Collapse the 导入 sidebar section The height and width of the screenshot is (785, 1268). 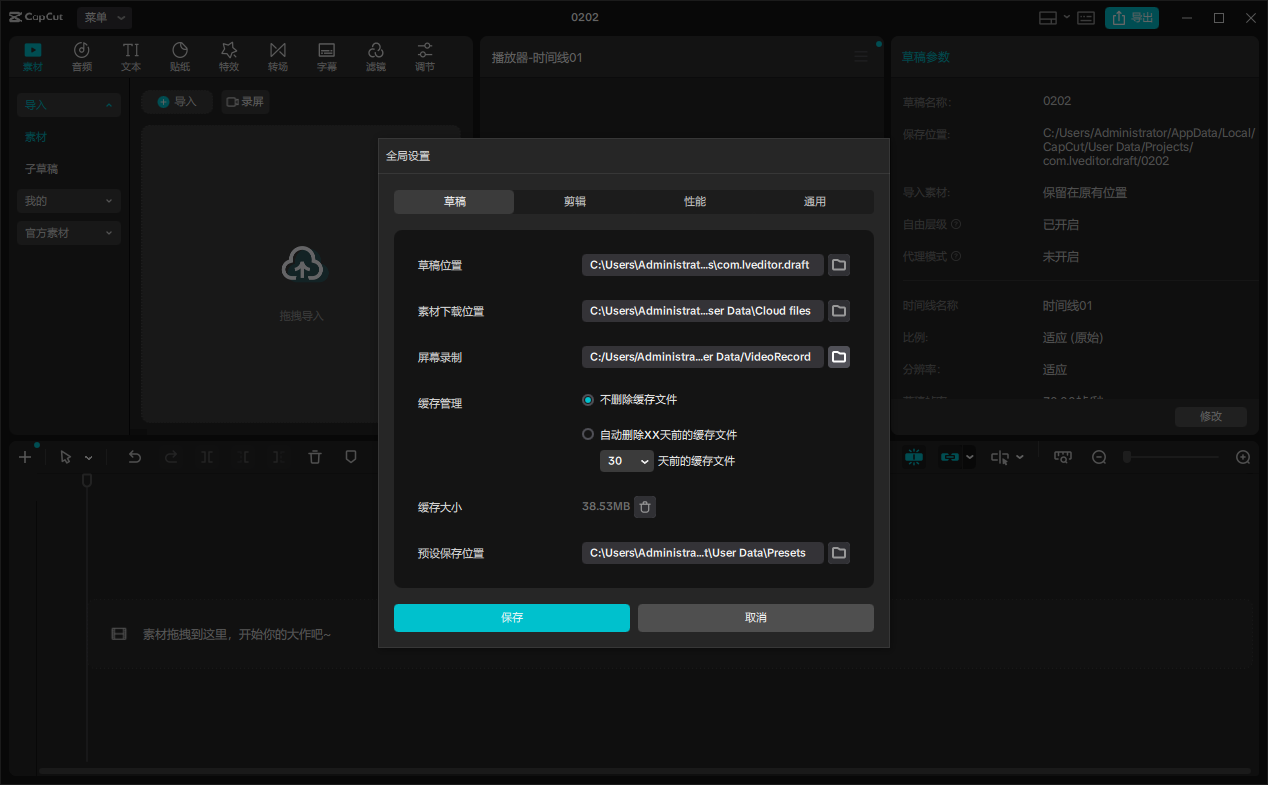pyautogui.click(x=69, y=105)
